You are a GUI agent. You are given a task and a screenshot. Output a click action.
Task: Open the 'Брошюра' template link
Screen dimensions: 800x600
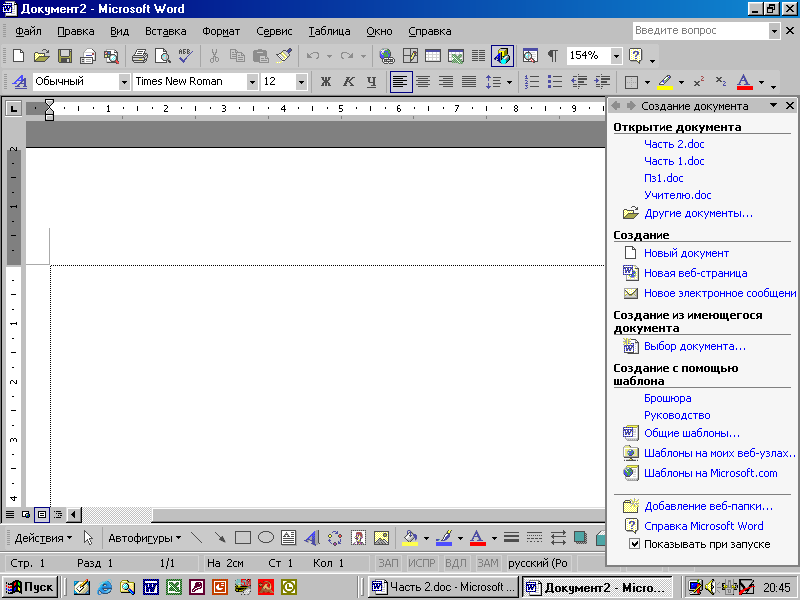click(667, 398)
